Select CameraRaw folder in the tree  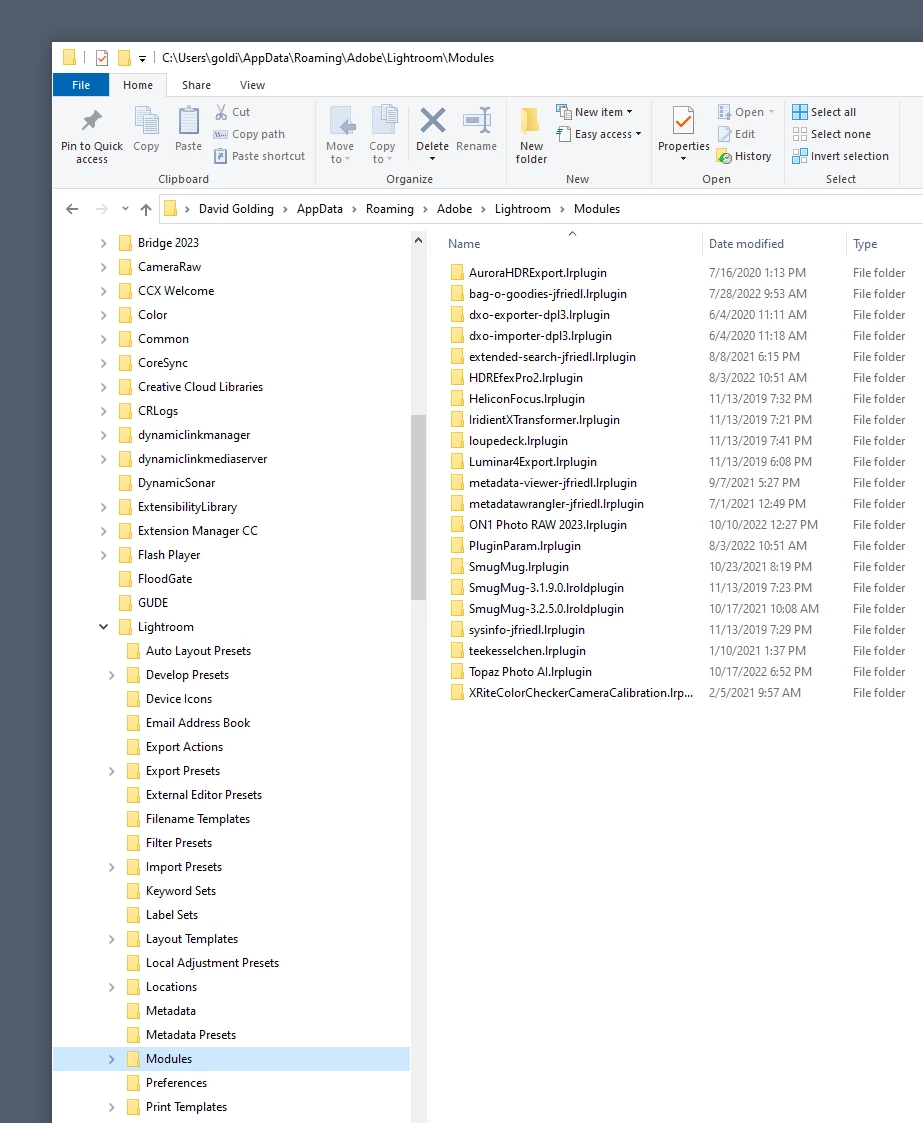tap(170, 267)
